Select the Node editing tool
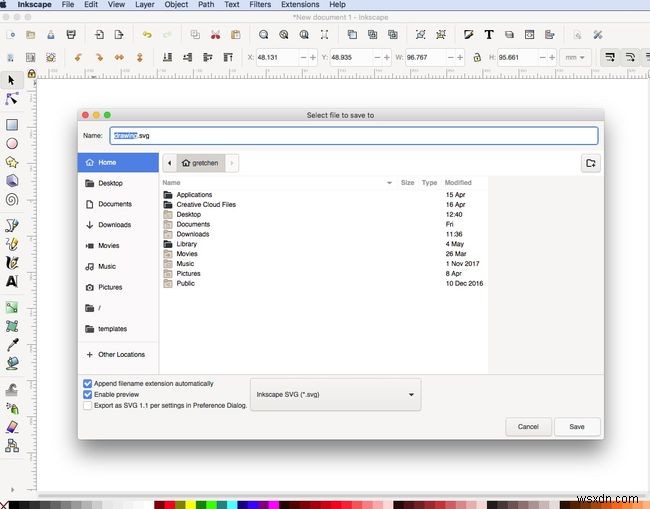This screenshot has width=650, height=509. [12, 99]
